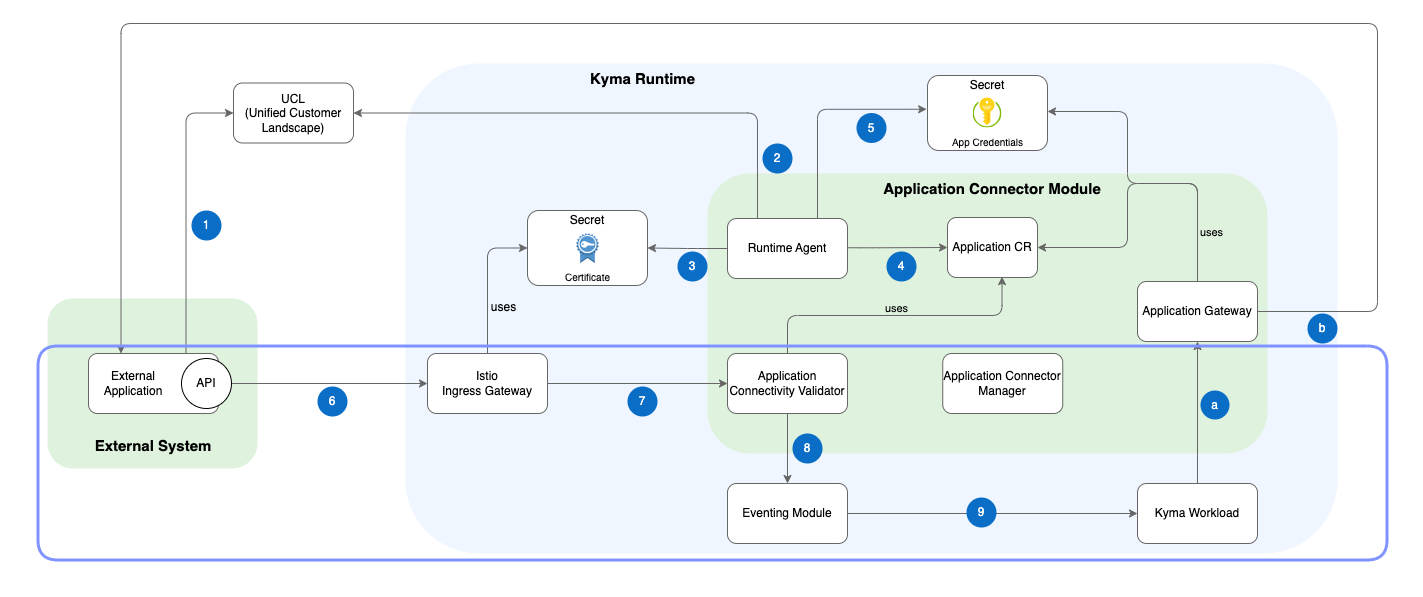Select the Eventing Module box
Image resolution: width=1423 pixels, height=597 pixels.
[x=787, y=513]
